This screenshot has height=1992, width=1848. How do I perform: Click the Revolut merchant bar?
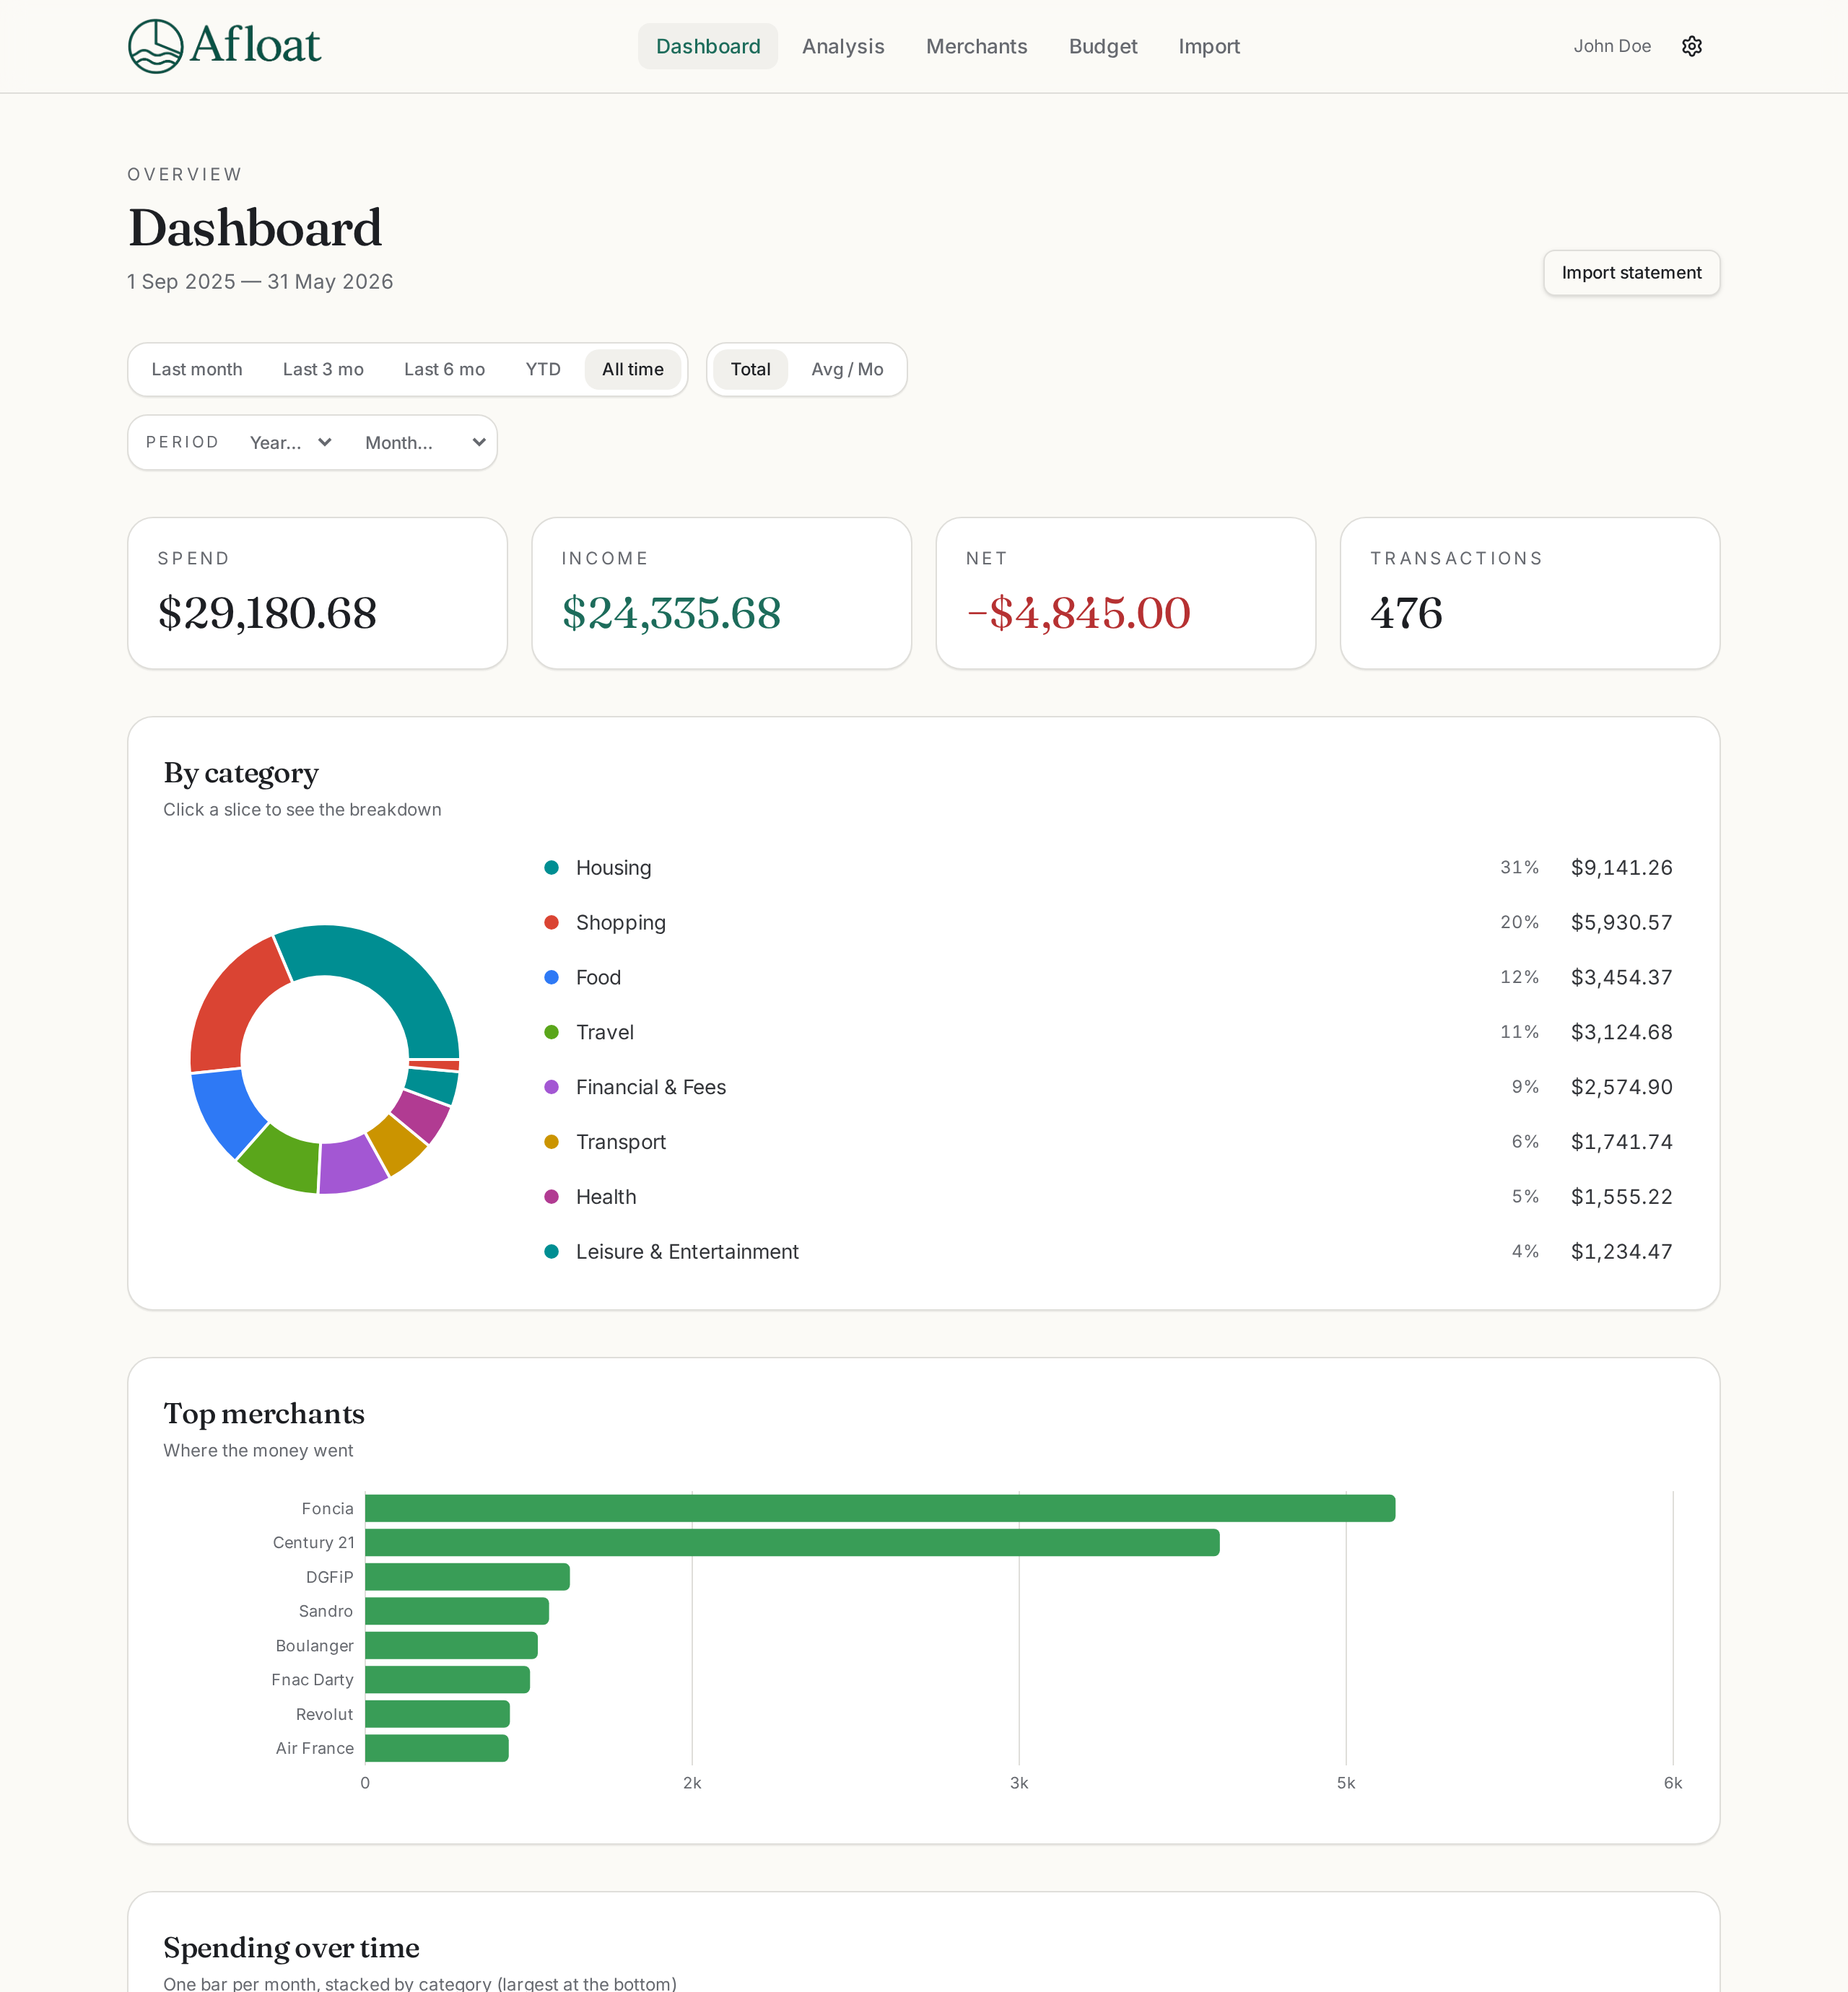(437, 1714)
